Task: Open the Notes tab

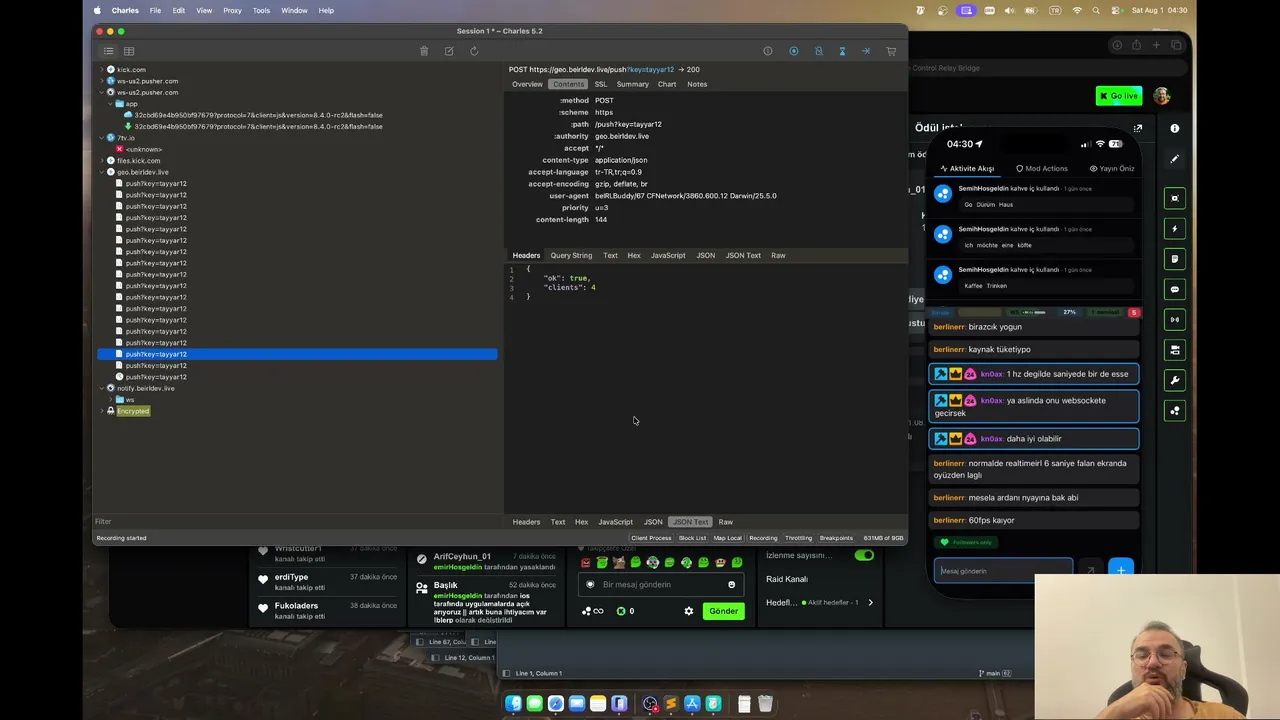Action: click(x=697, y=84)
